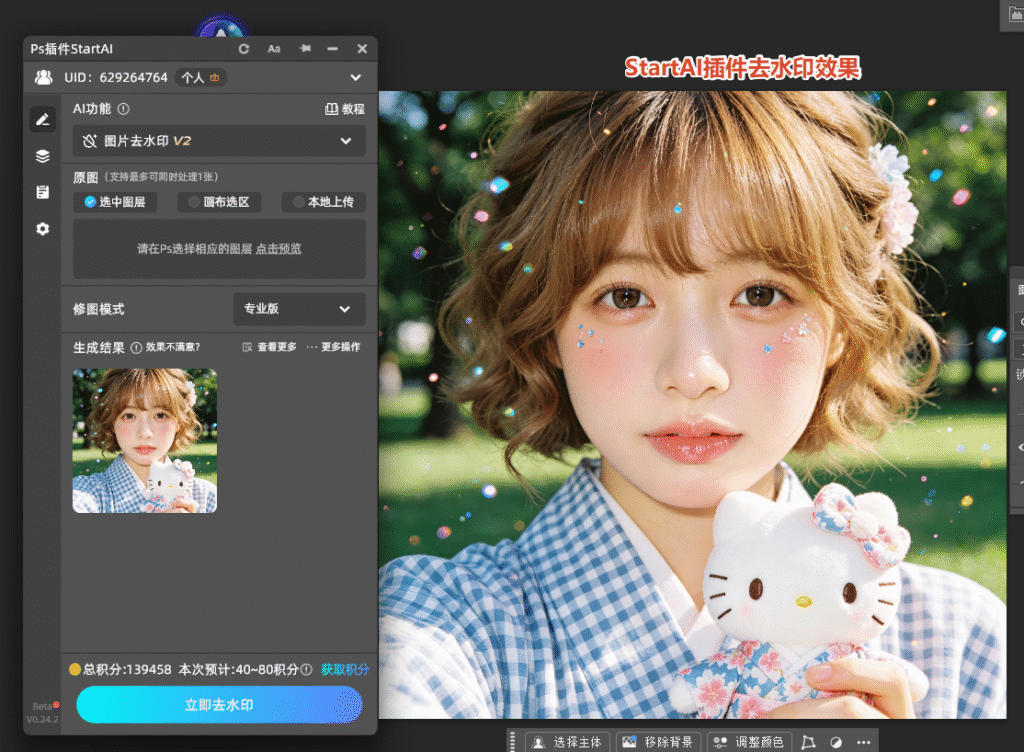Pin the StartAI plugin panel

[x=304, y=48]
